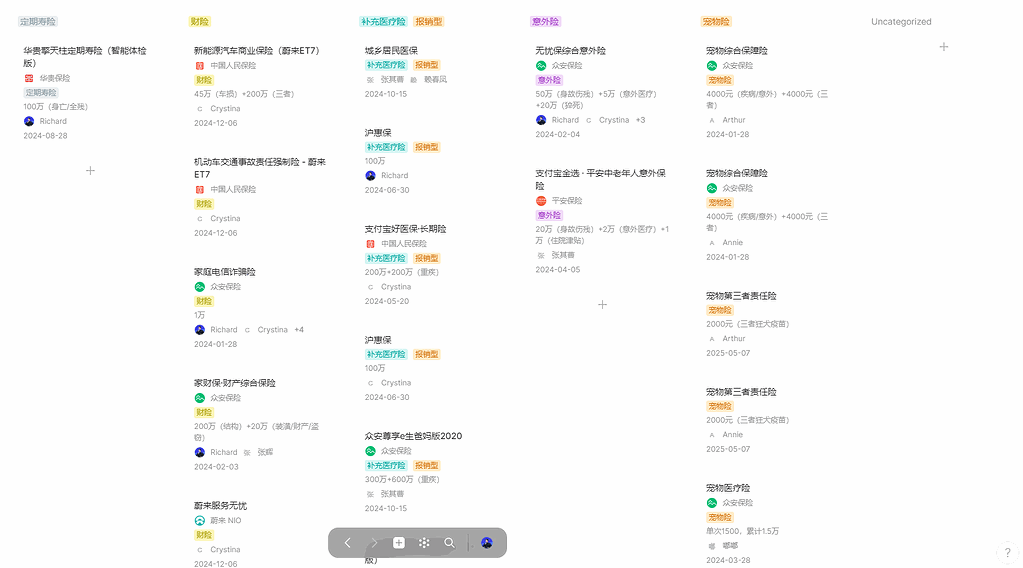1023x568 pixels.
Task: Click 补充医疗险 tag on 城乡居民医保 card
Action: pos(386,65)
